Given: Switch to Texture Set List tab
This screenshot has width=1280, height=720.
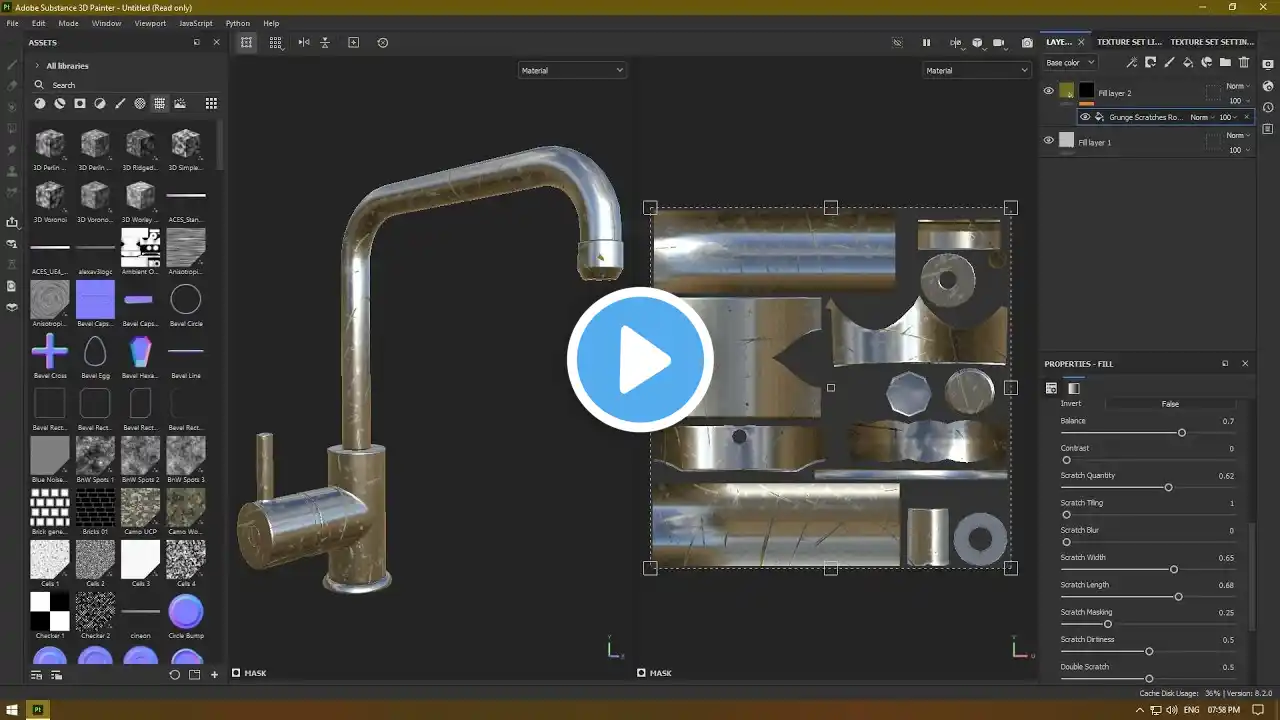Looking at the screenshot, I should [1129, 42].
